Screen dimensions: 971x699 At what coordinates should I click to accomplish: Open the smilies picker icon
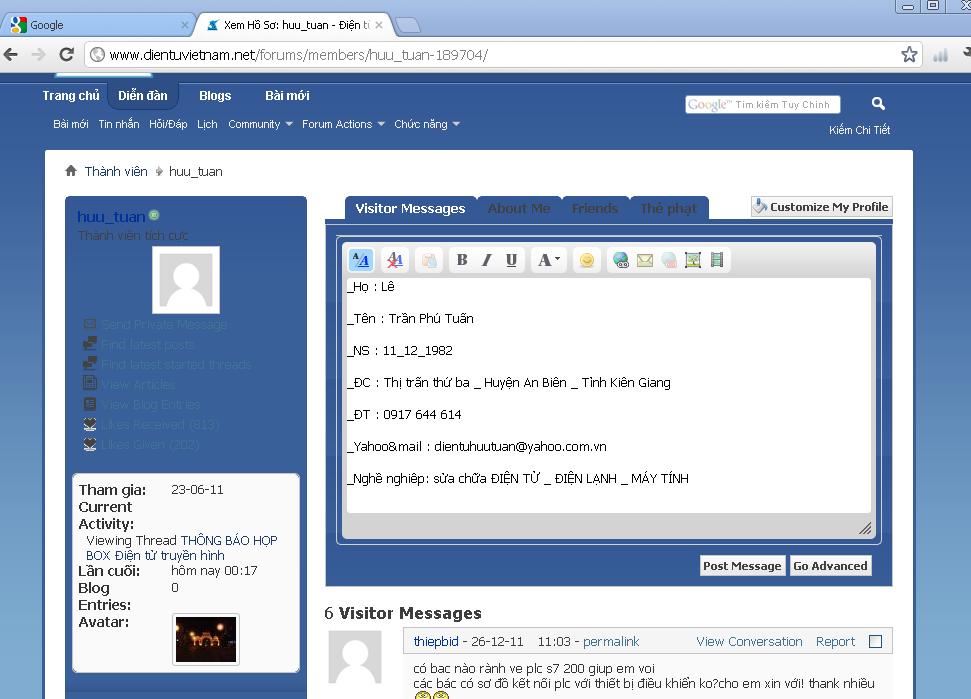click(x=586, y=260)
